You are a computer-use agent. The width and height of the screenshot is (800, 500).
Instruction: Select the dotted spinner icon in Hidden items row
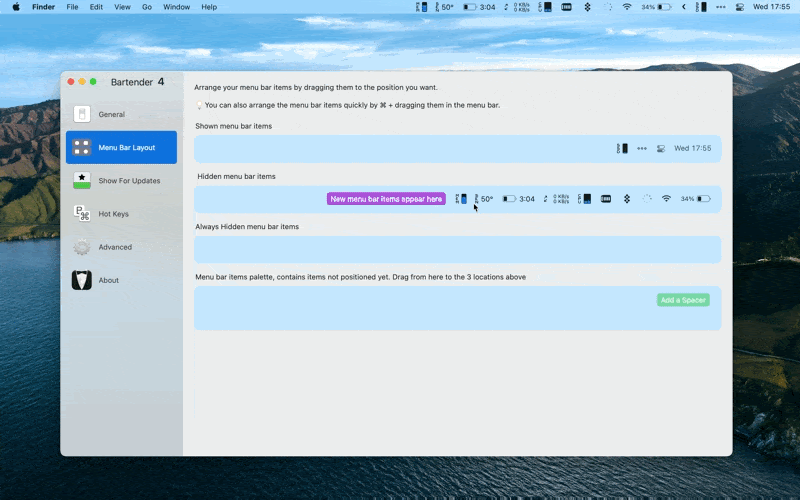[x=647, y=199]
